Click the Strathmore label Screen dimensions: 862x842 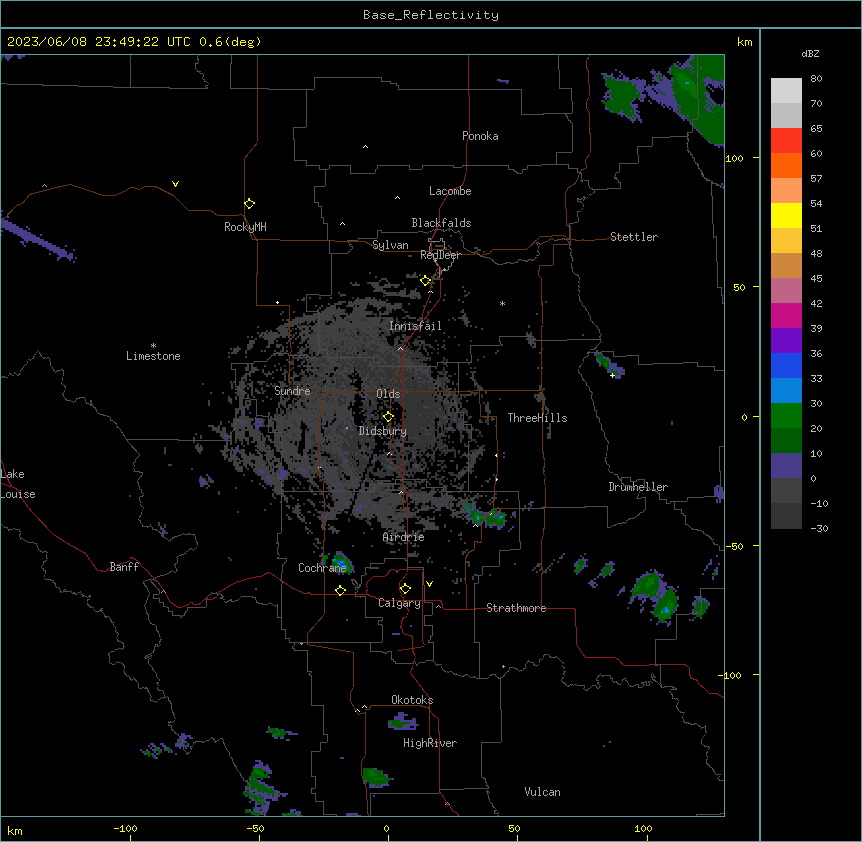(516, 608)
